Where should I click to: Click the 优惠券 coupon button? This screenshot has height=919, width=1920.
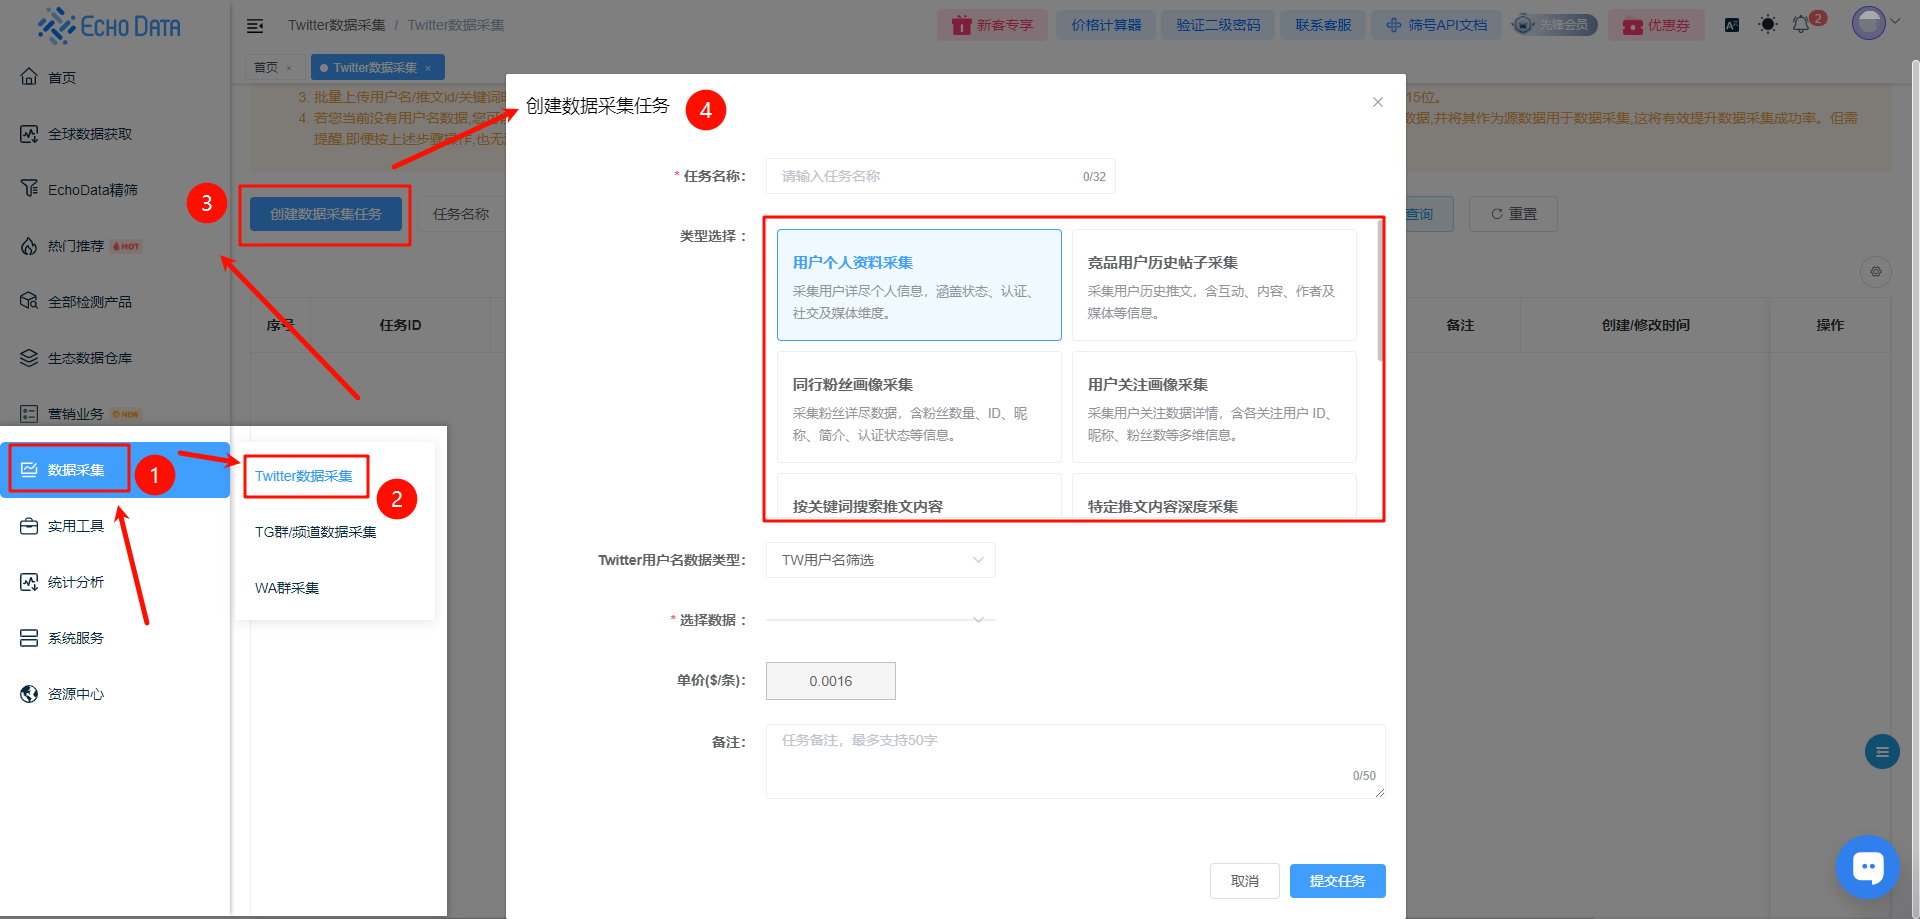coord(1656,25)
